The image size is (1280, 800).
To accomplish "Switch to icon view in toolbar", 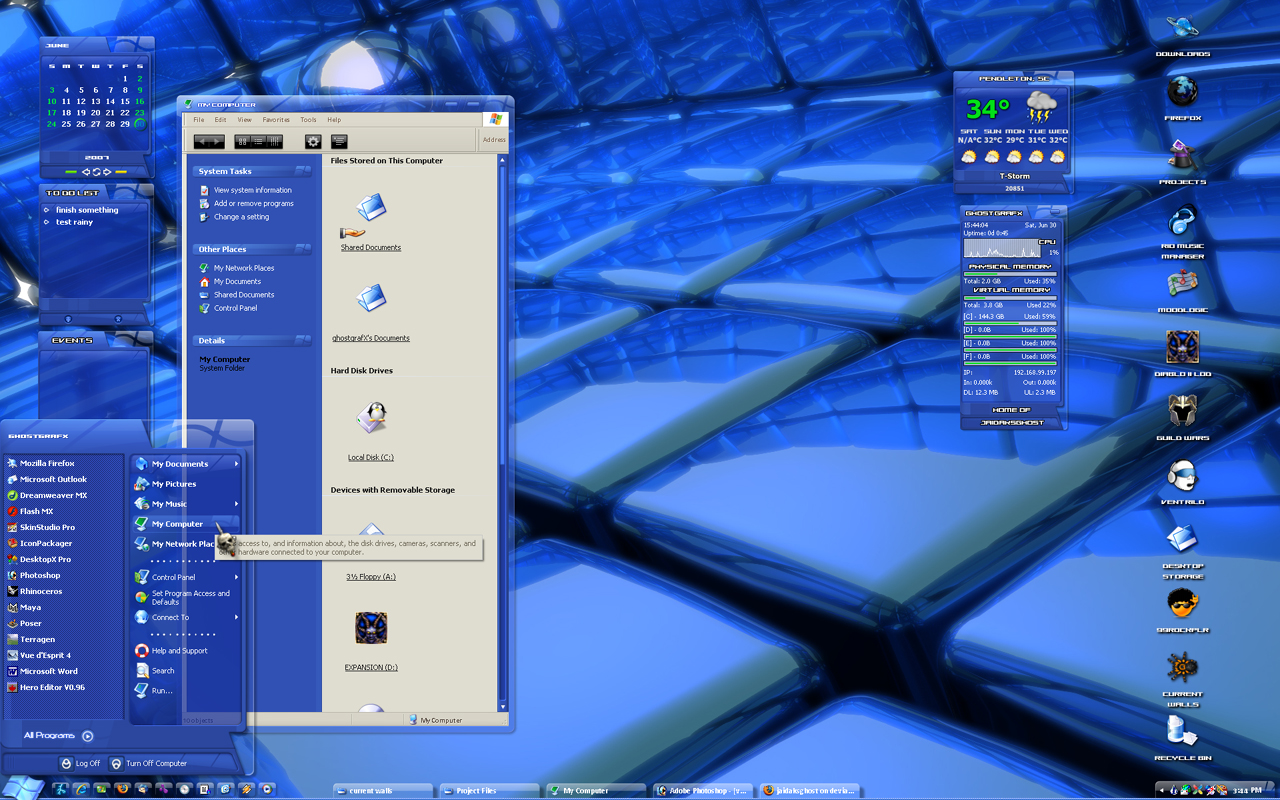I will [242, 142].
